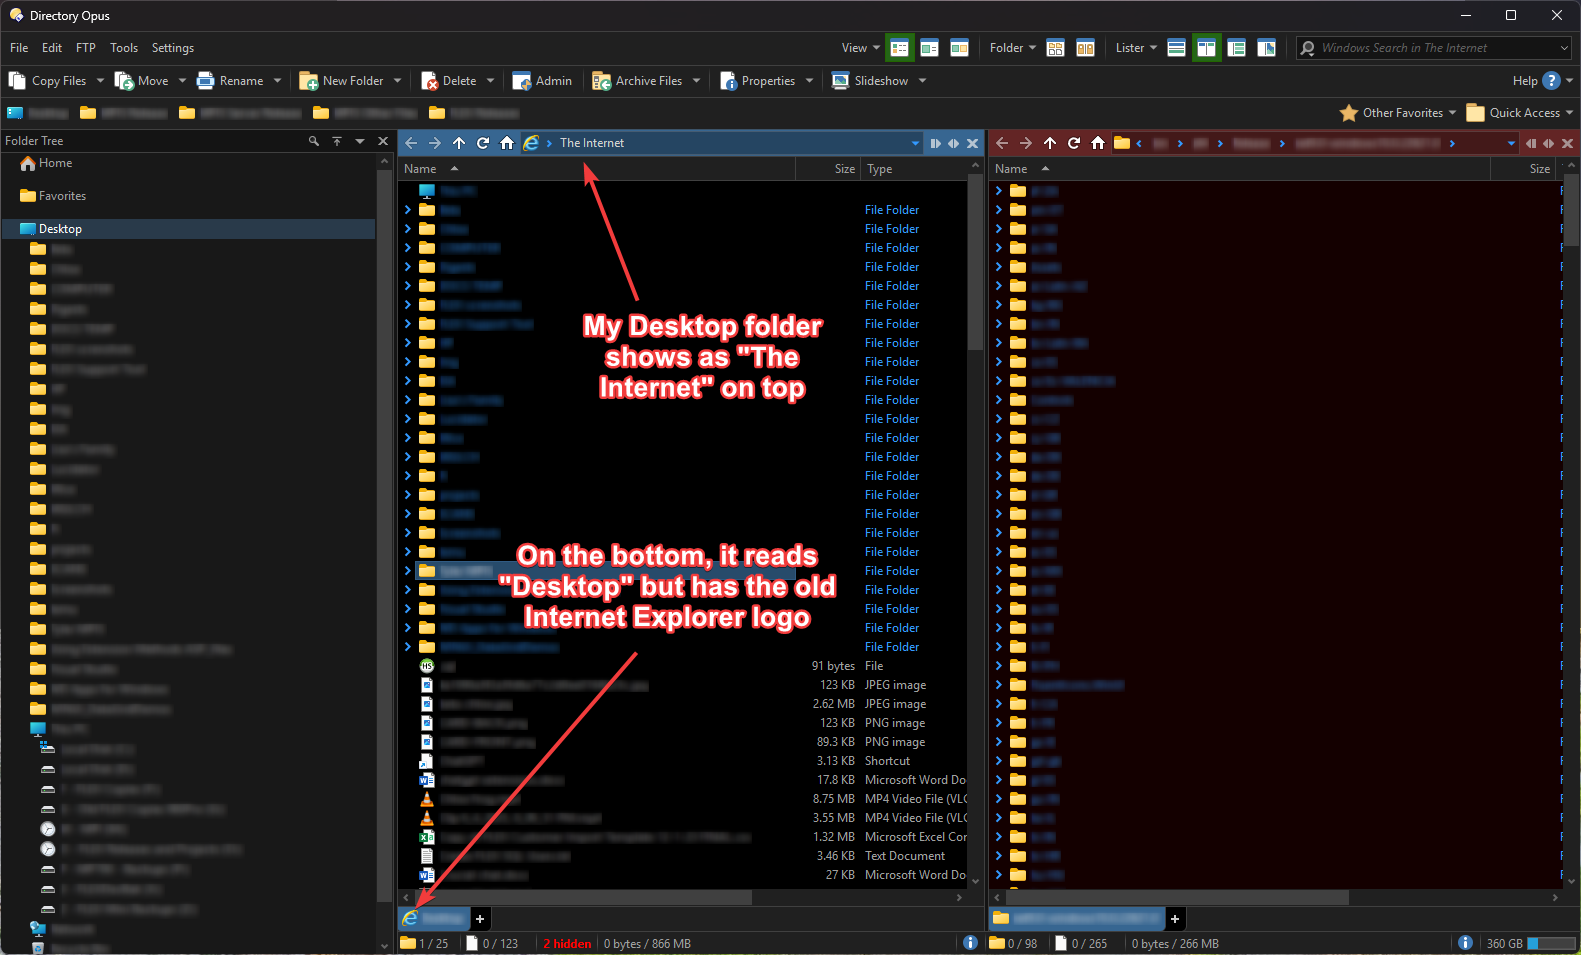Start Slideshow from the toolbar
The height and width of the screenshot is (955, 1581).
870,81
